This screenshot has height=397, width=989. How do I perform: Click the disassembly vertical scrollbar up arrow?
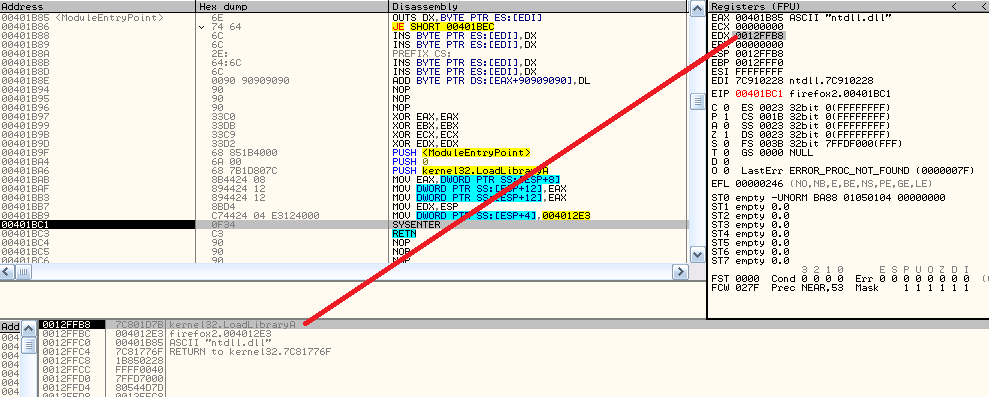(x=697, y=8)
